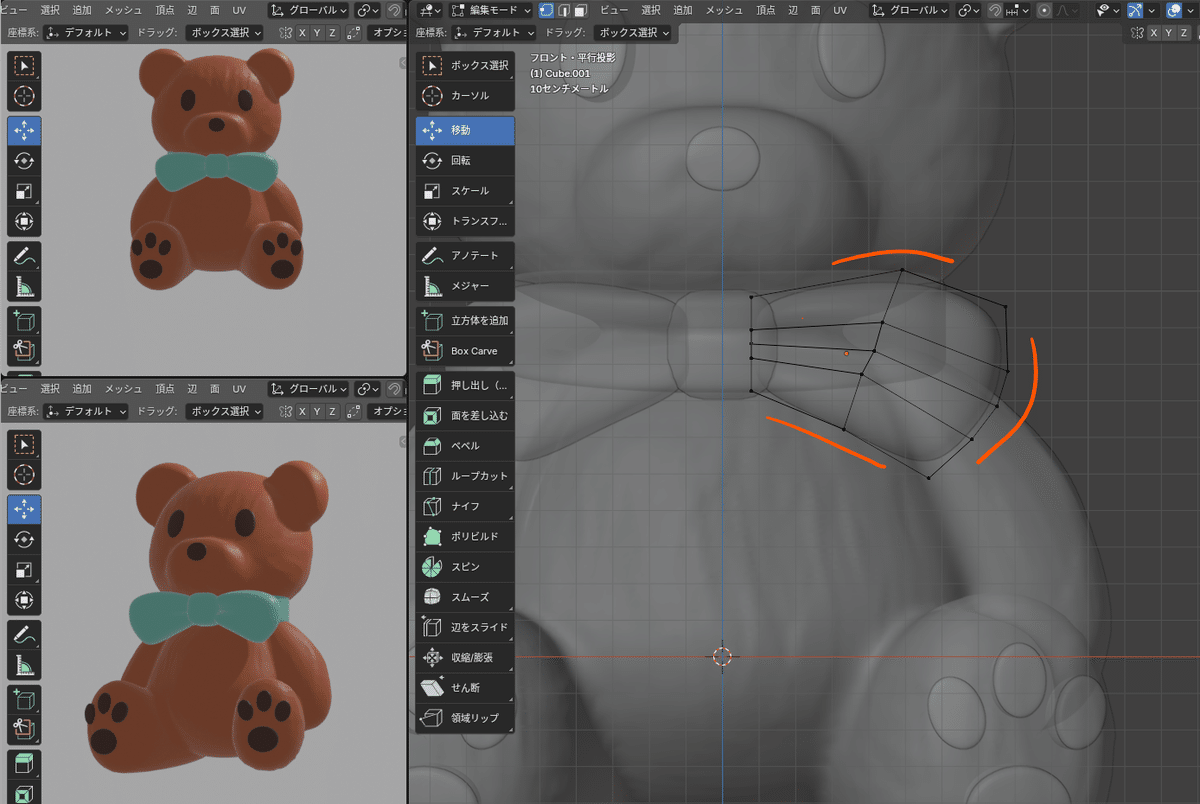Open ボックス選択 dropdown in lower-left viewport
1200x804 pixels.
pos(225,411)
